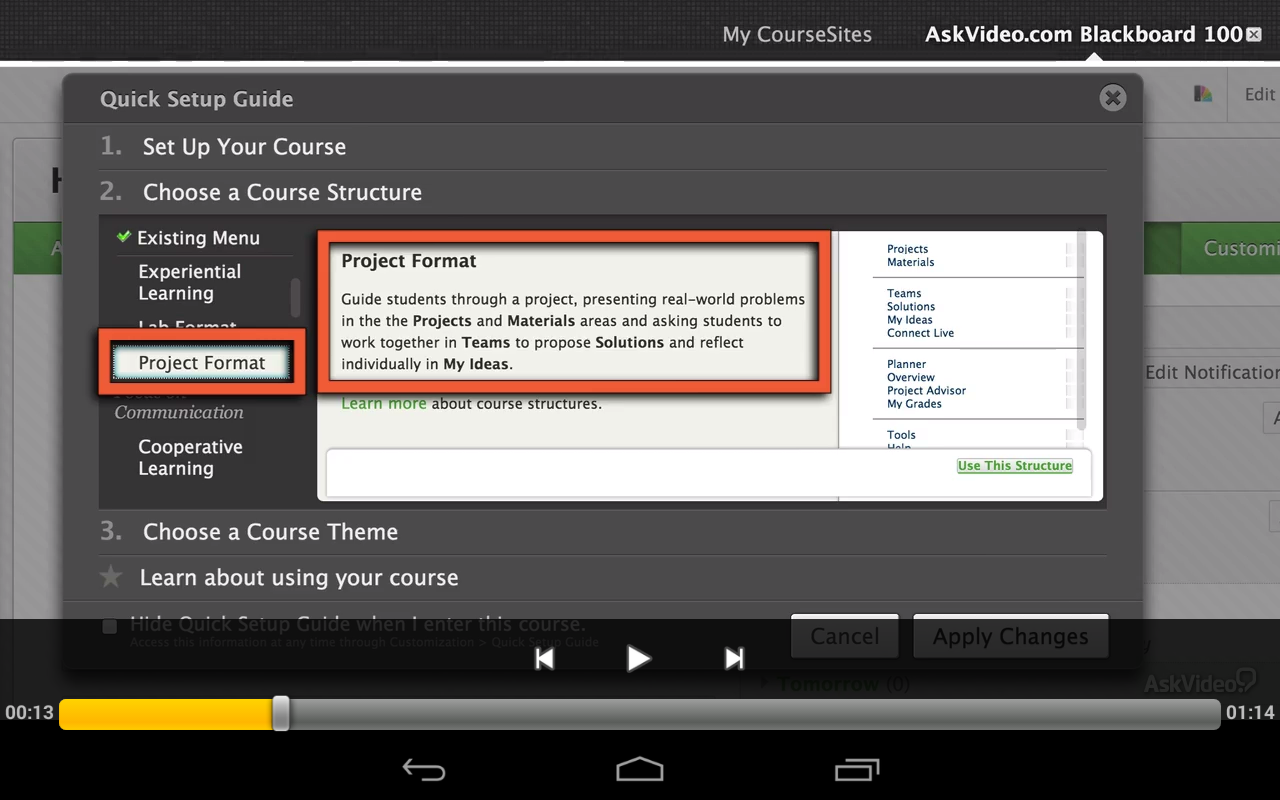Click Overview in the structure preview
1280x800 pixels.
911,378
